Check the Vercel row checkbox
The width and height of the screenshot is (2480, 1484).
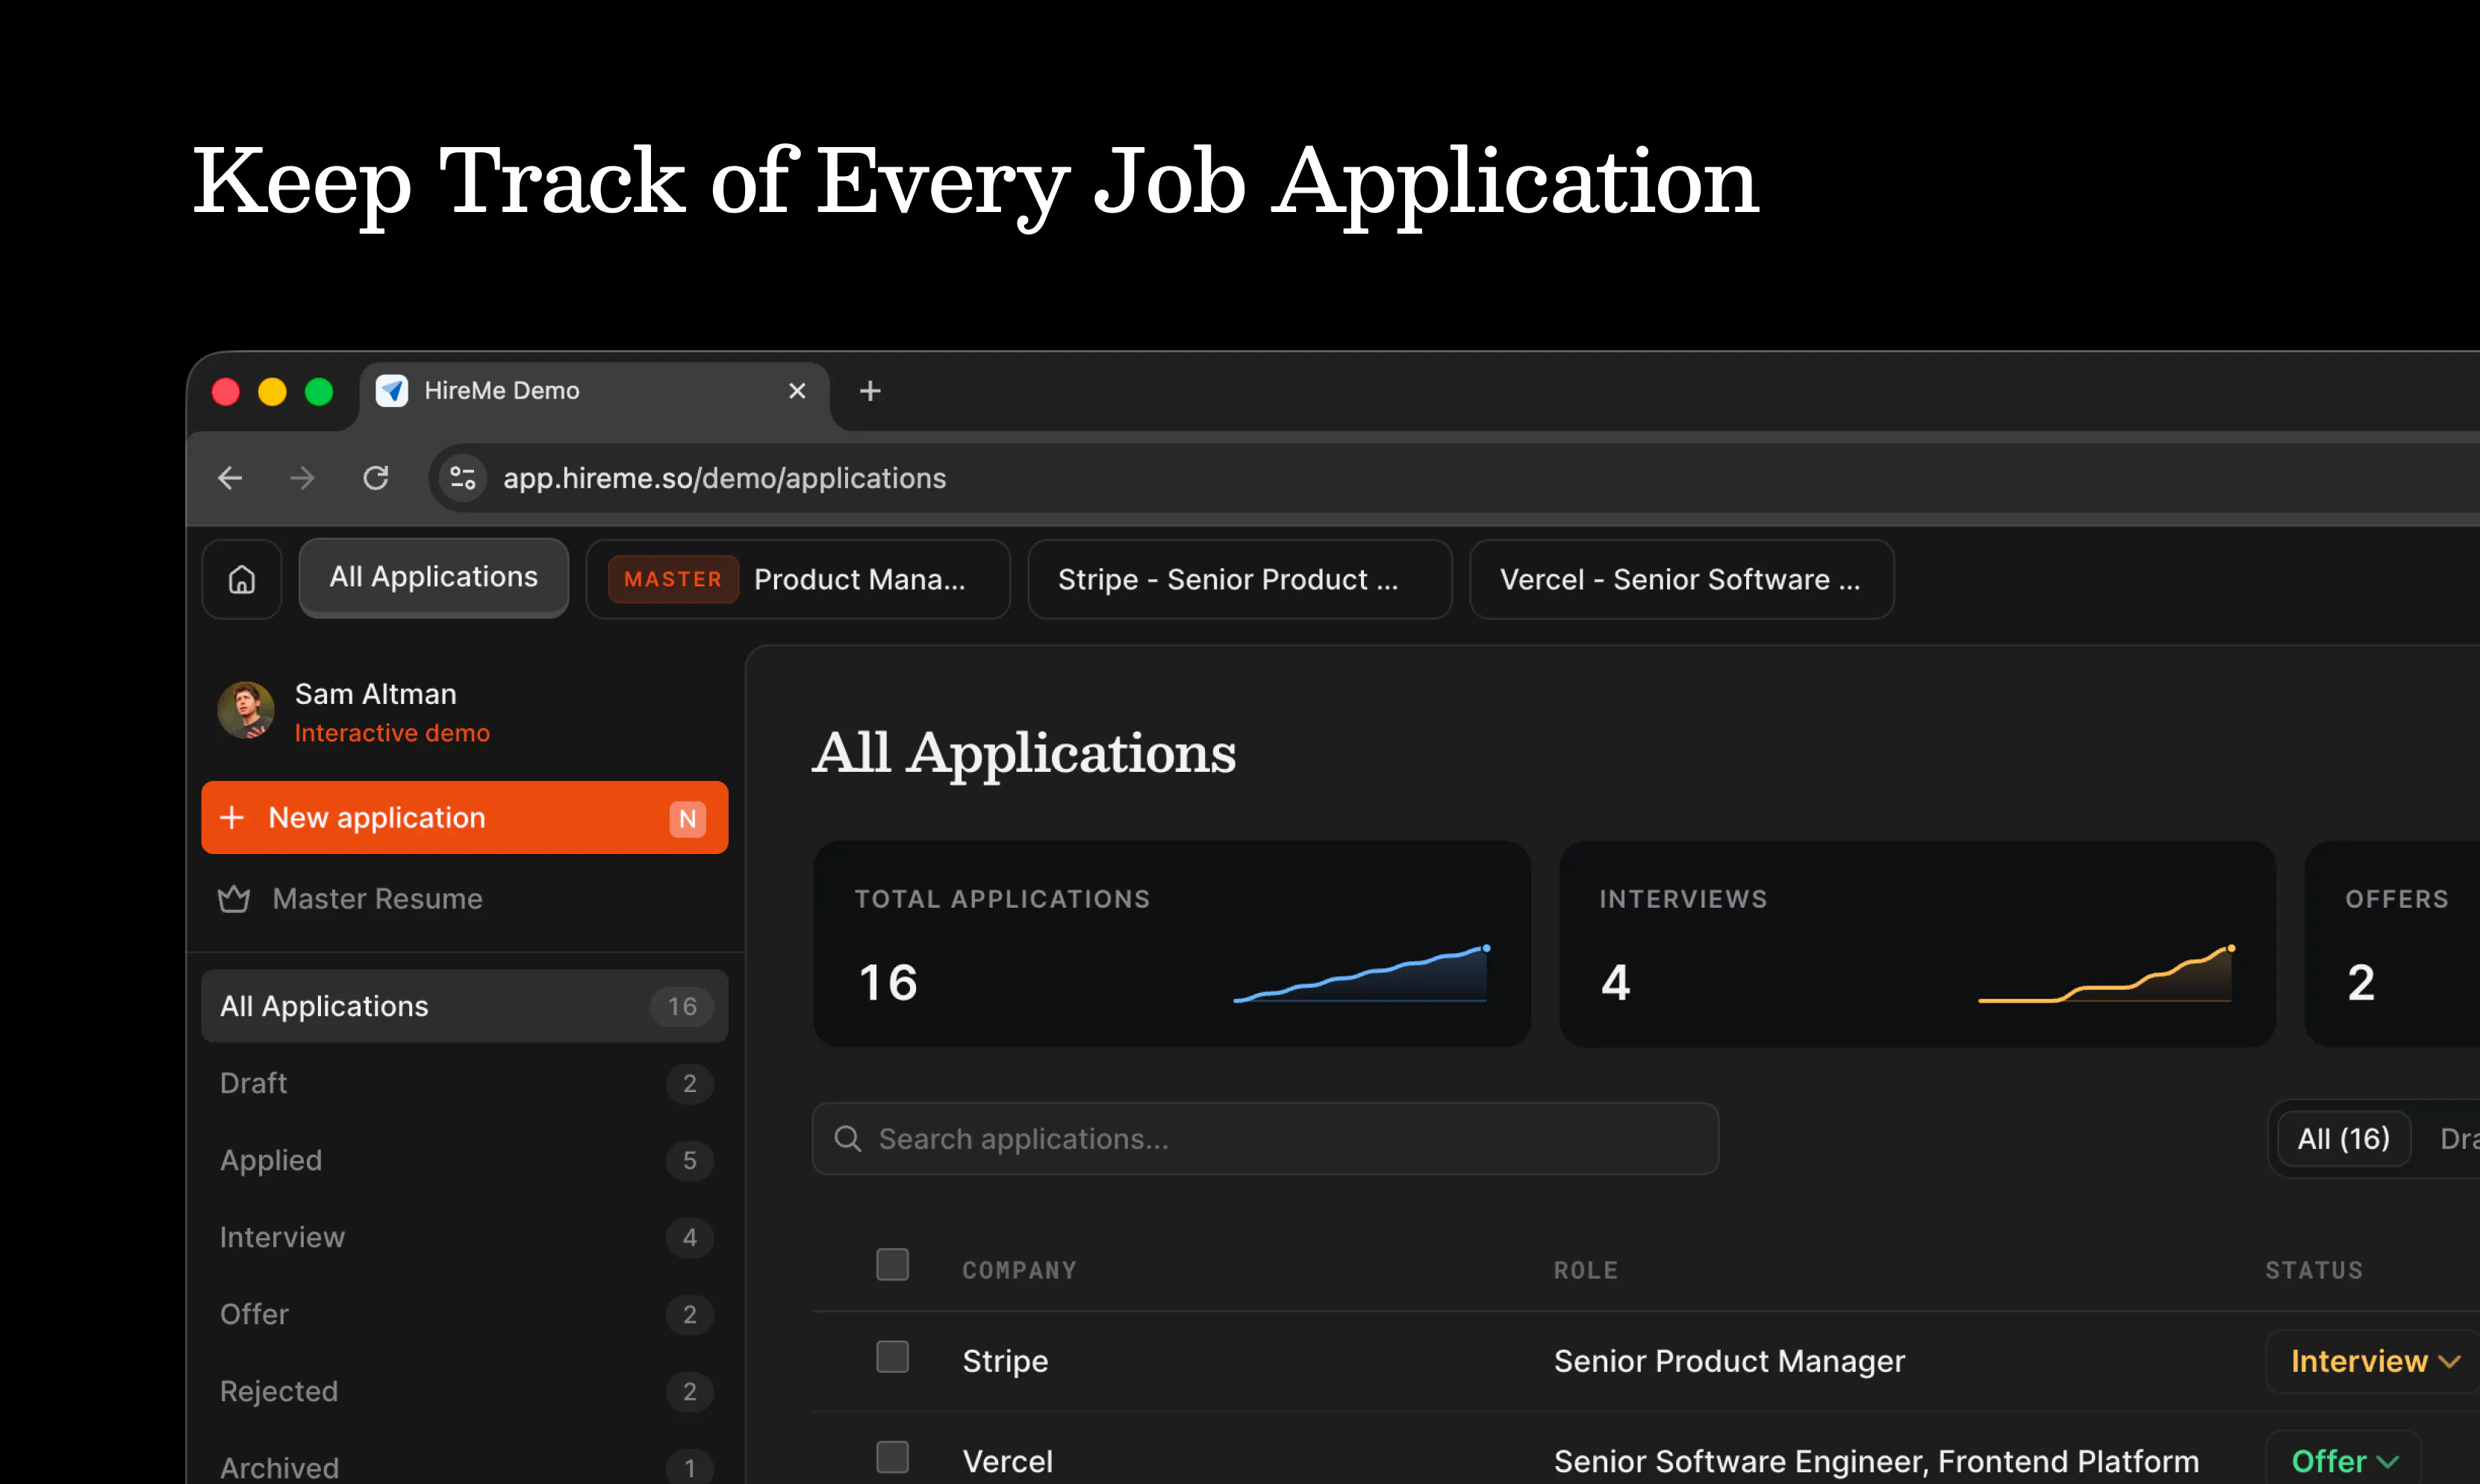(893, 1458)
